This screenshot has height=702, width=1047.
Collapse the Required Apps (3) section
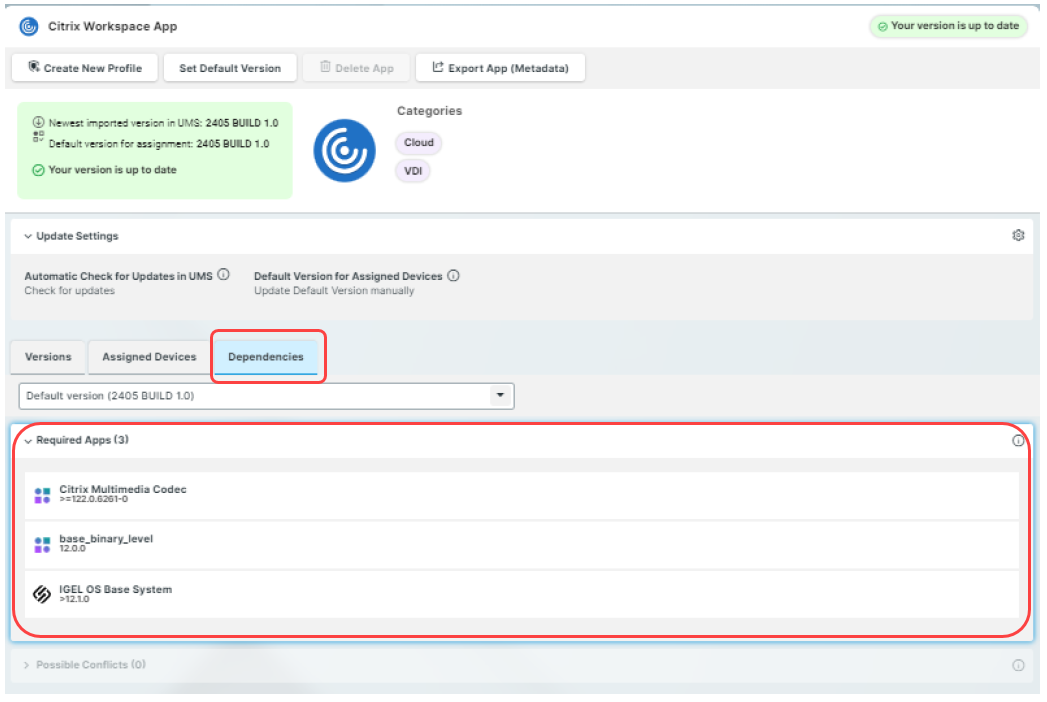(x=28, y=441)
